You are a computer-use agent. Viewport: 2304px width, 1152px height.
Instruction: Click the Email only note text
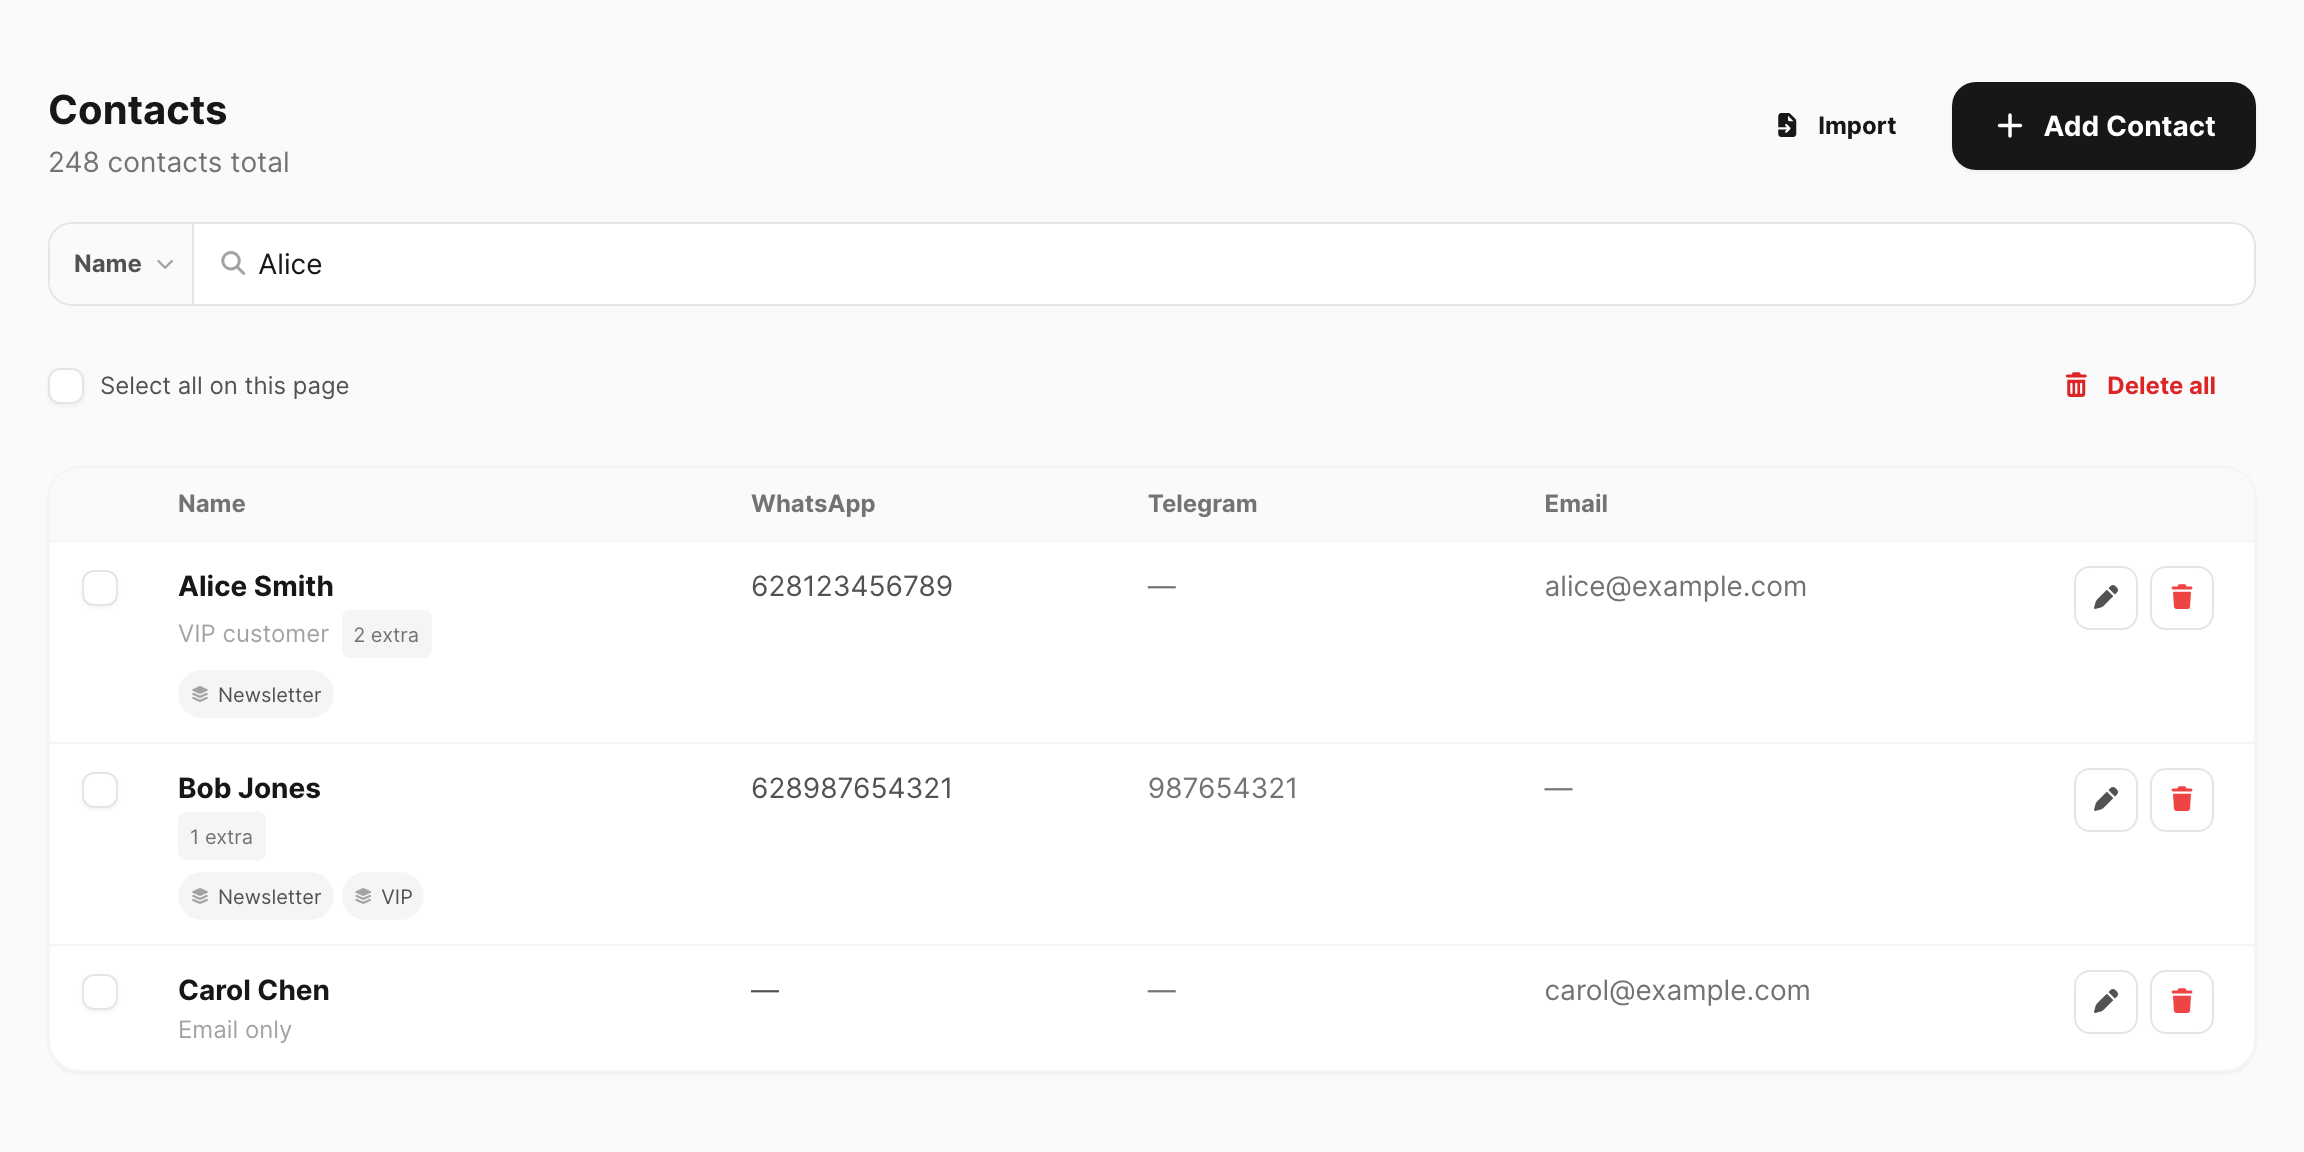click(235, 1030)
